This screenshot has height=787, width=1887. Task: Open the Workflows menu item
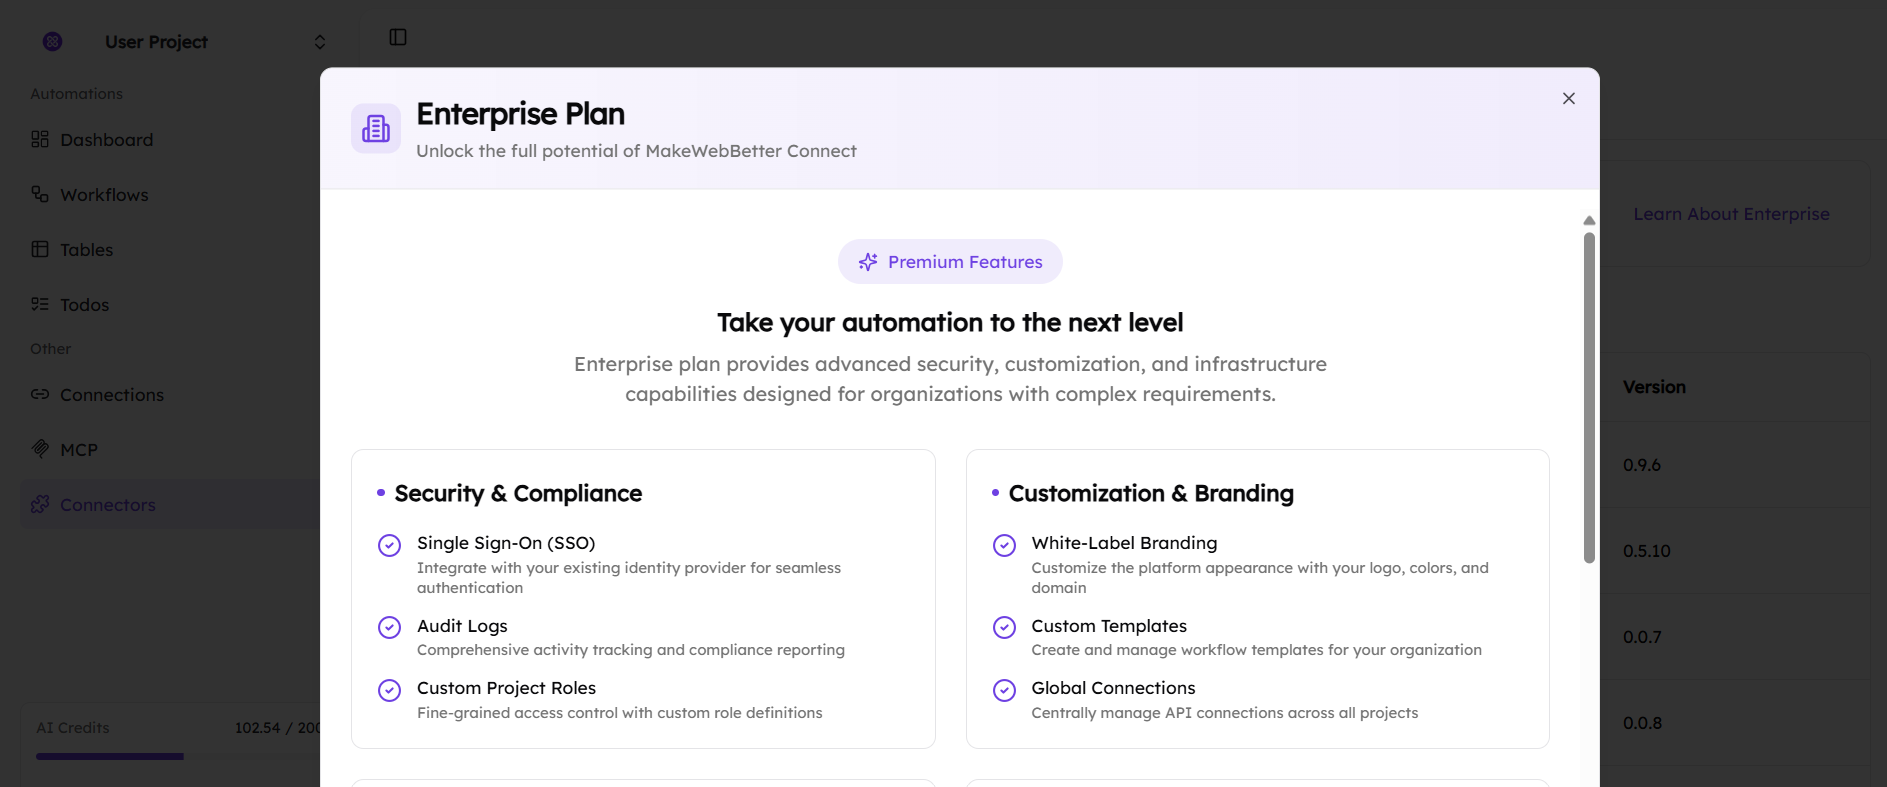pyautogui.click(x=104, y=195)
